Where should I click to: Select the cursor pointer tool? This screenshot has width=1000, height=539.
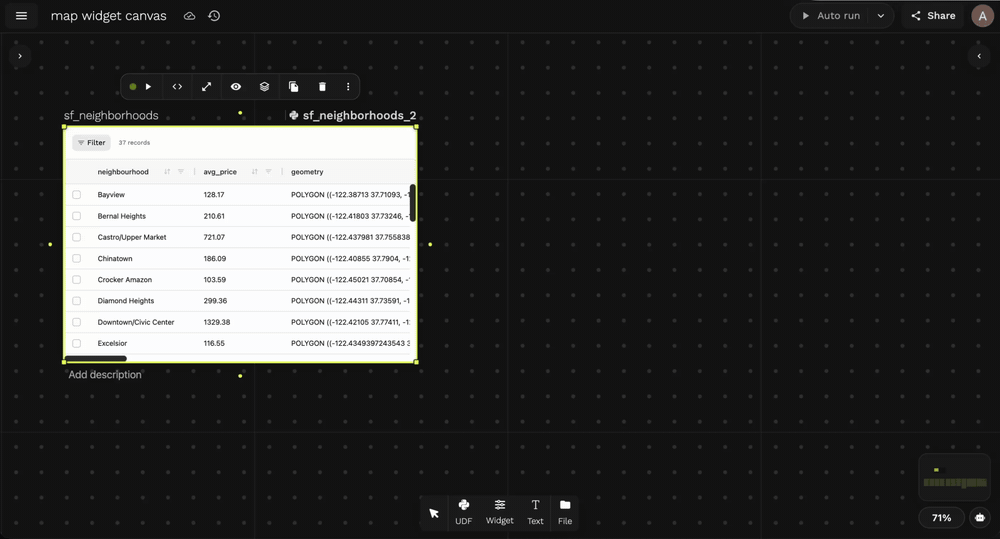434,513
